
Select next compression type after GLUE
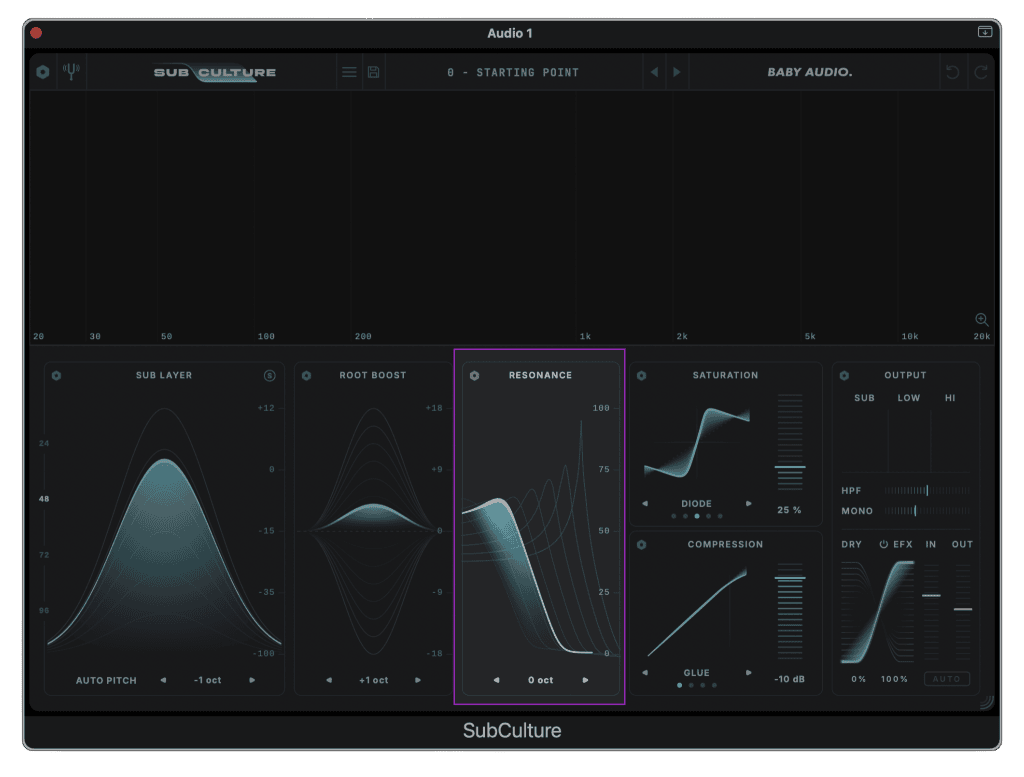(748, 673)
